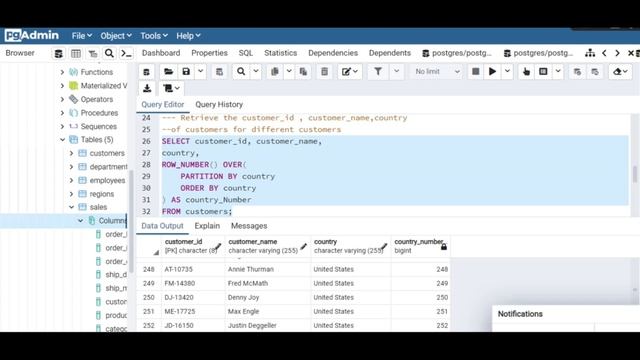
Task: Open Search Objects magnifier in Browser toolbar
Action: (x=109, y=53)
